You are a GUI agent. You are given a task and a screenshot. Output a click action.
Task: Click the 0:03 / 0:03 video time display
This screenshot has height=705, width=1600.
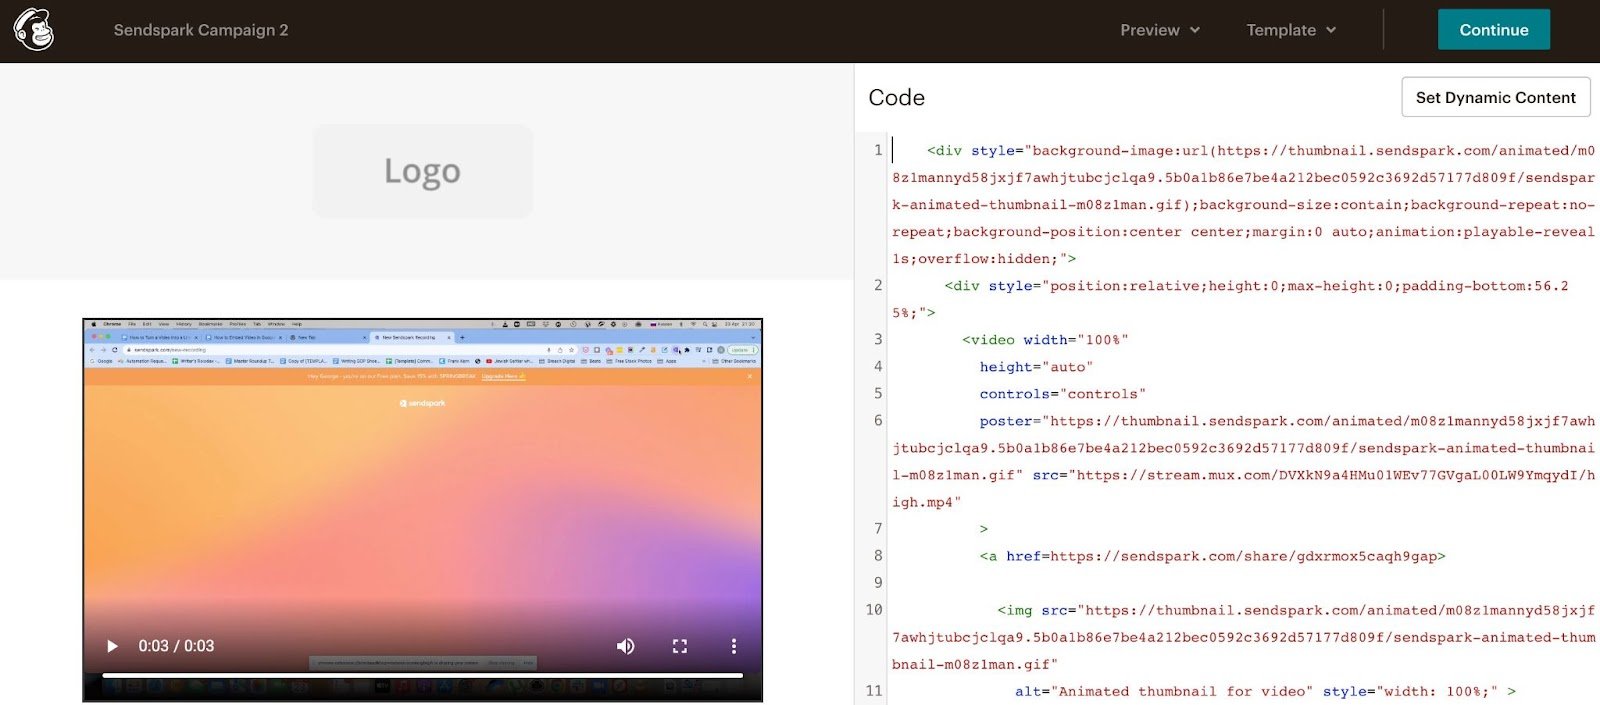176,646
